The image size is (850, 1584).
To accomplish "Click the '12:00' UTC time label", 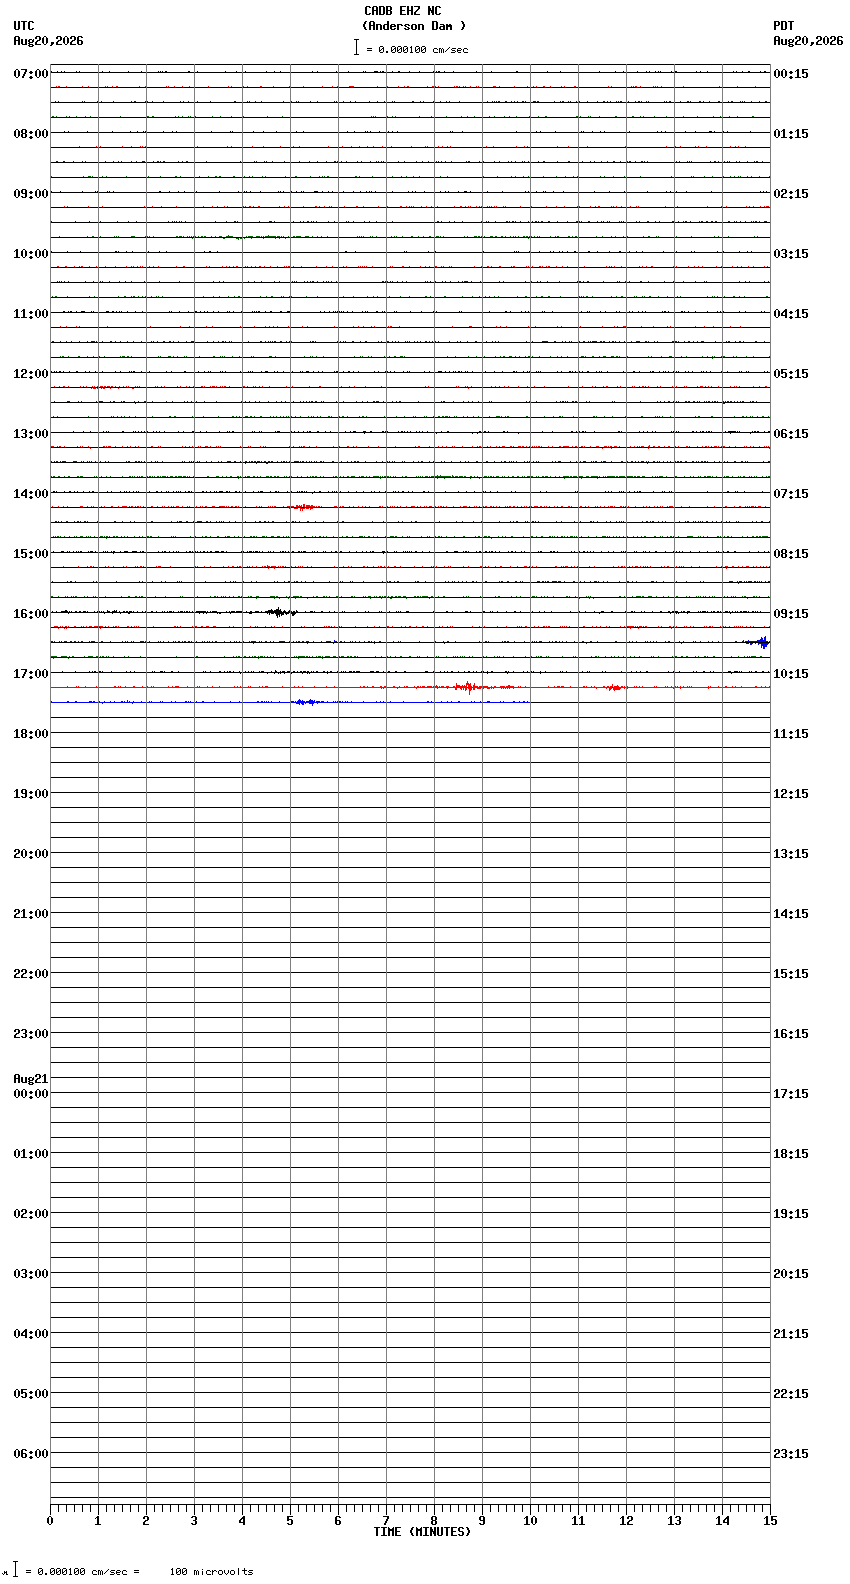I will [x=31, y=374].
